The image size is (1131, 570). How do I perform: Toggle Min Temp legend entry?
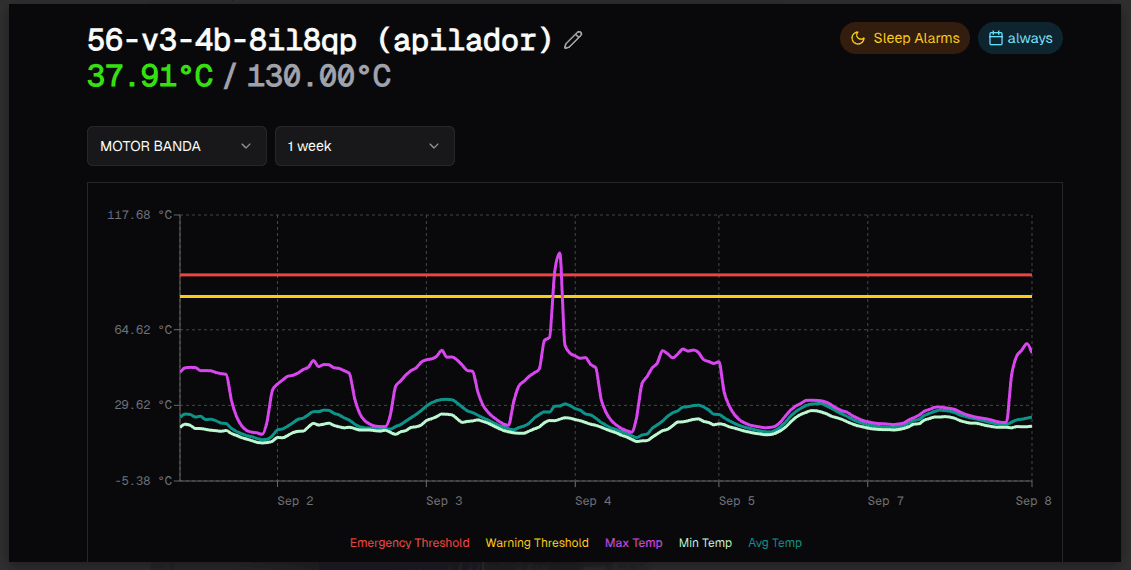click(705, 543)
